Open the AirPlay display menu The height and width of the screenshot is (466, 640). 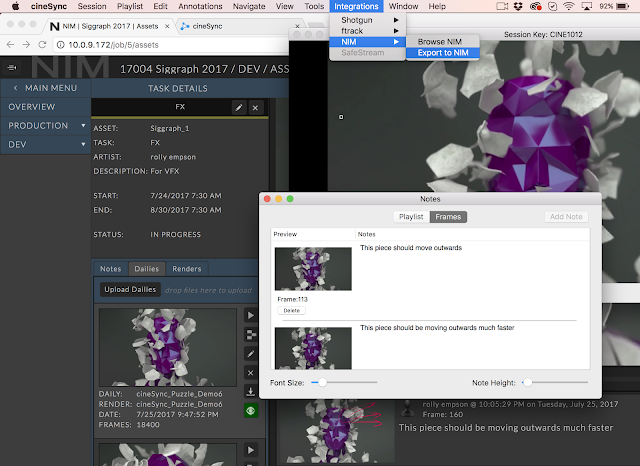click(x=587, y=6)
